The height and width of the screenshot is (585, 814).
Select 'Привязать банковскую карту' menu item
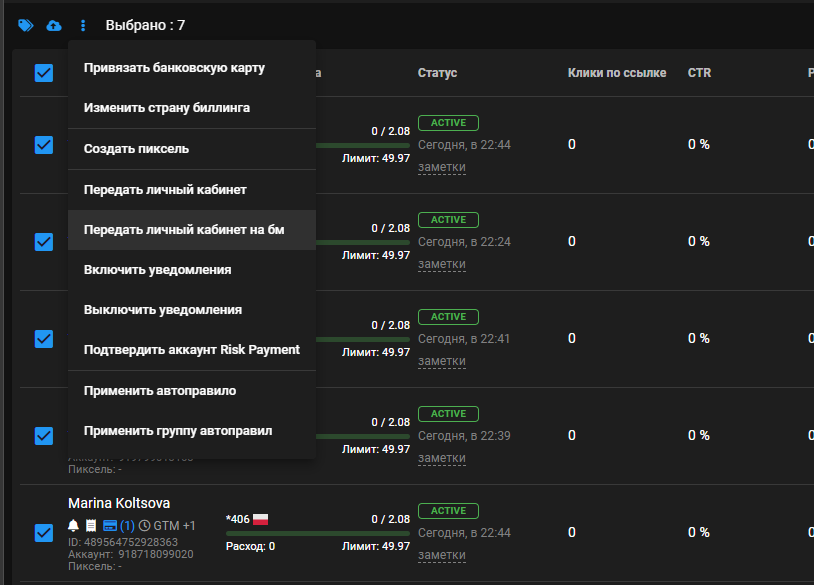[174, 68]
